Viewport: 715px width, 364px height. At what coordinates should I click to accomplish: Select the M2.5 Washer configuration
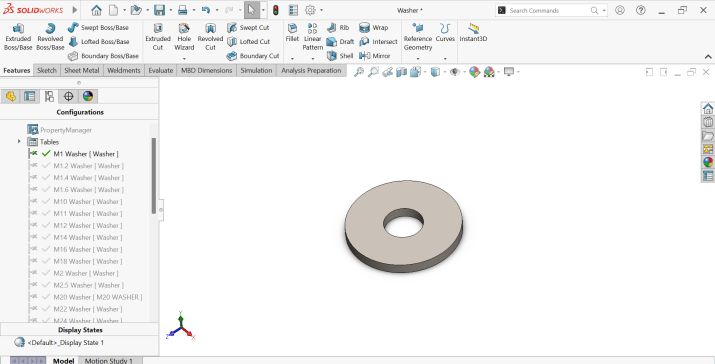(88, 285)
